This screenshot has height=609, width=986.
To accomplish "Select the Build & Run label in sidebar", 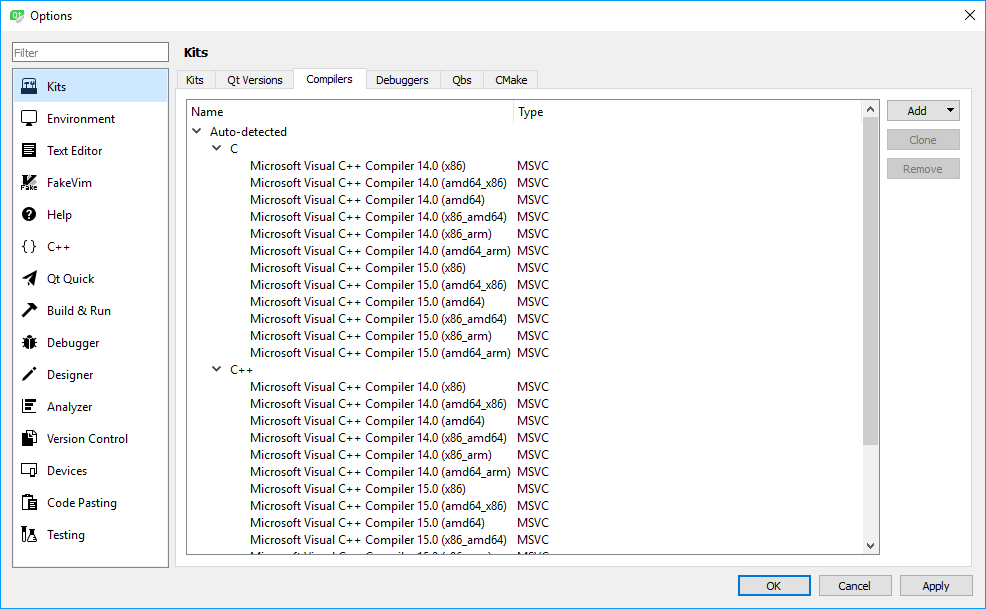I will point(79,311).
